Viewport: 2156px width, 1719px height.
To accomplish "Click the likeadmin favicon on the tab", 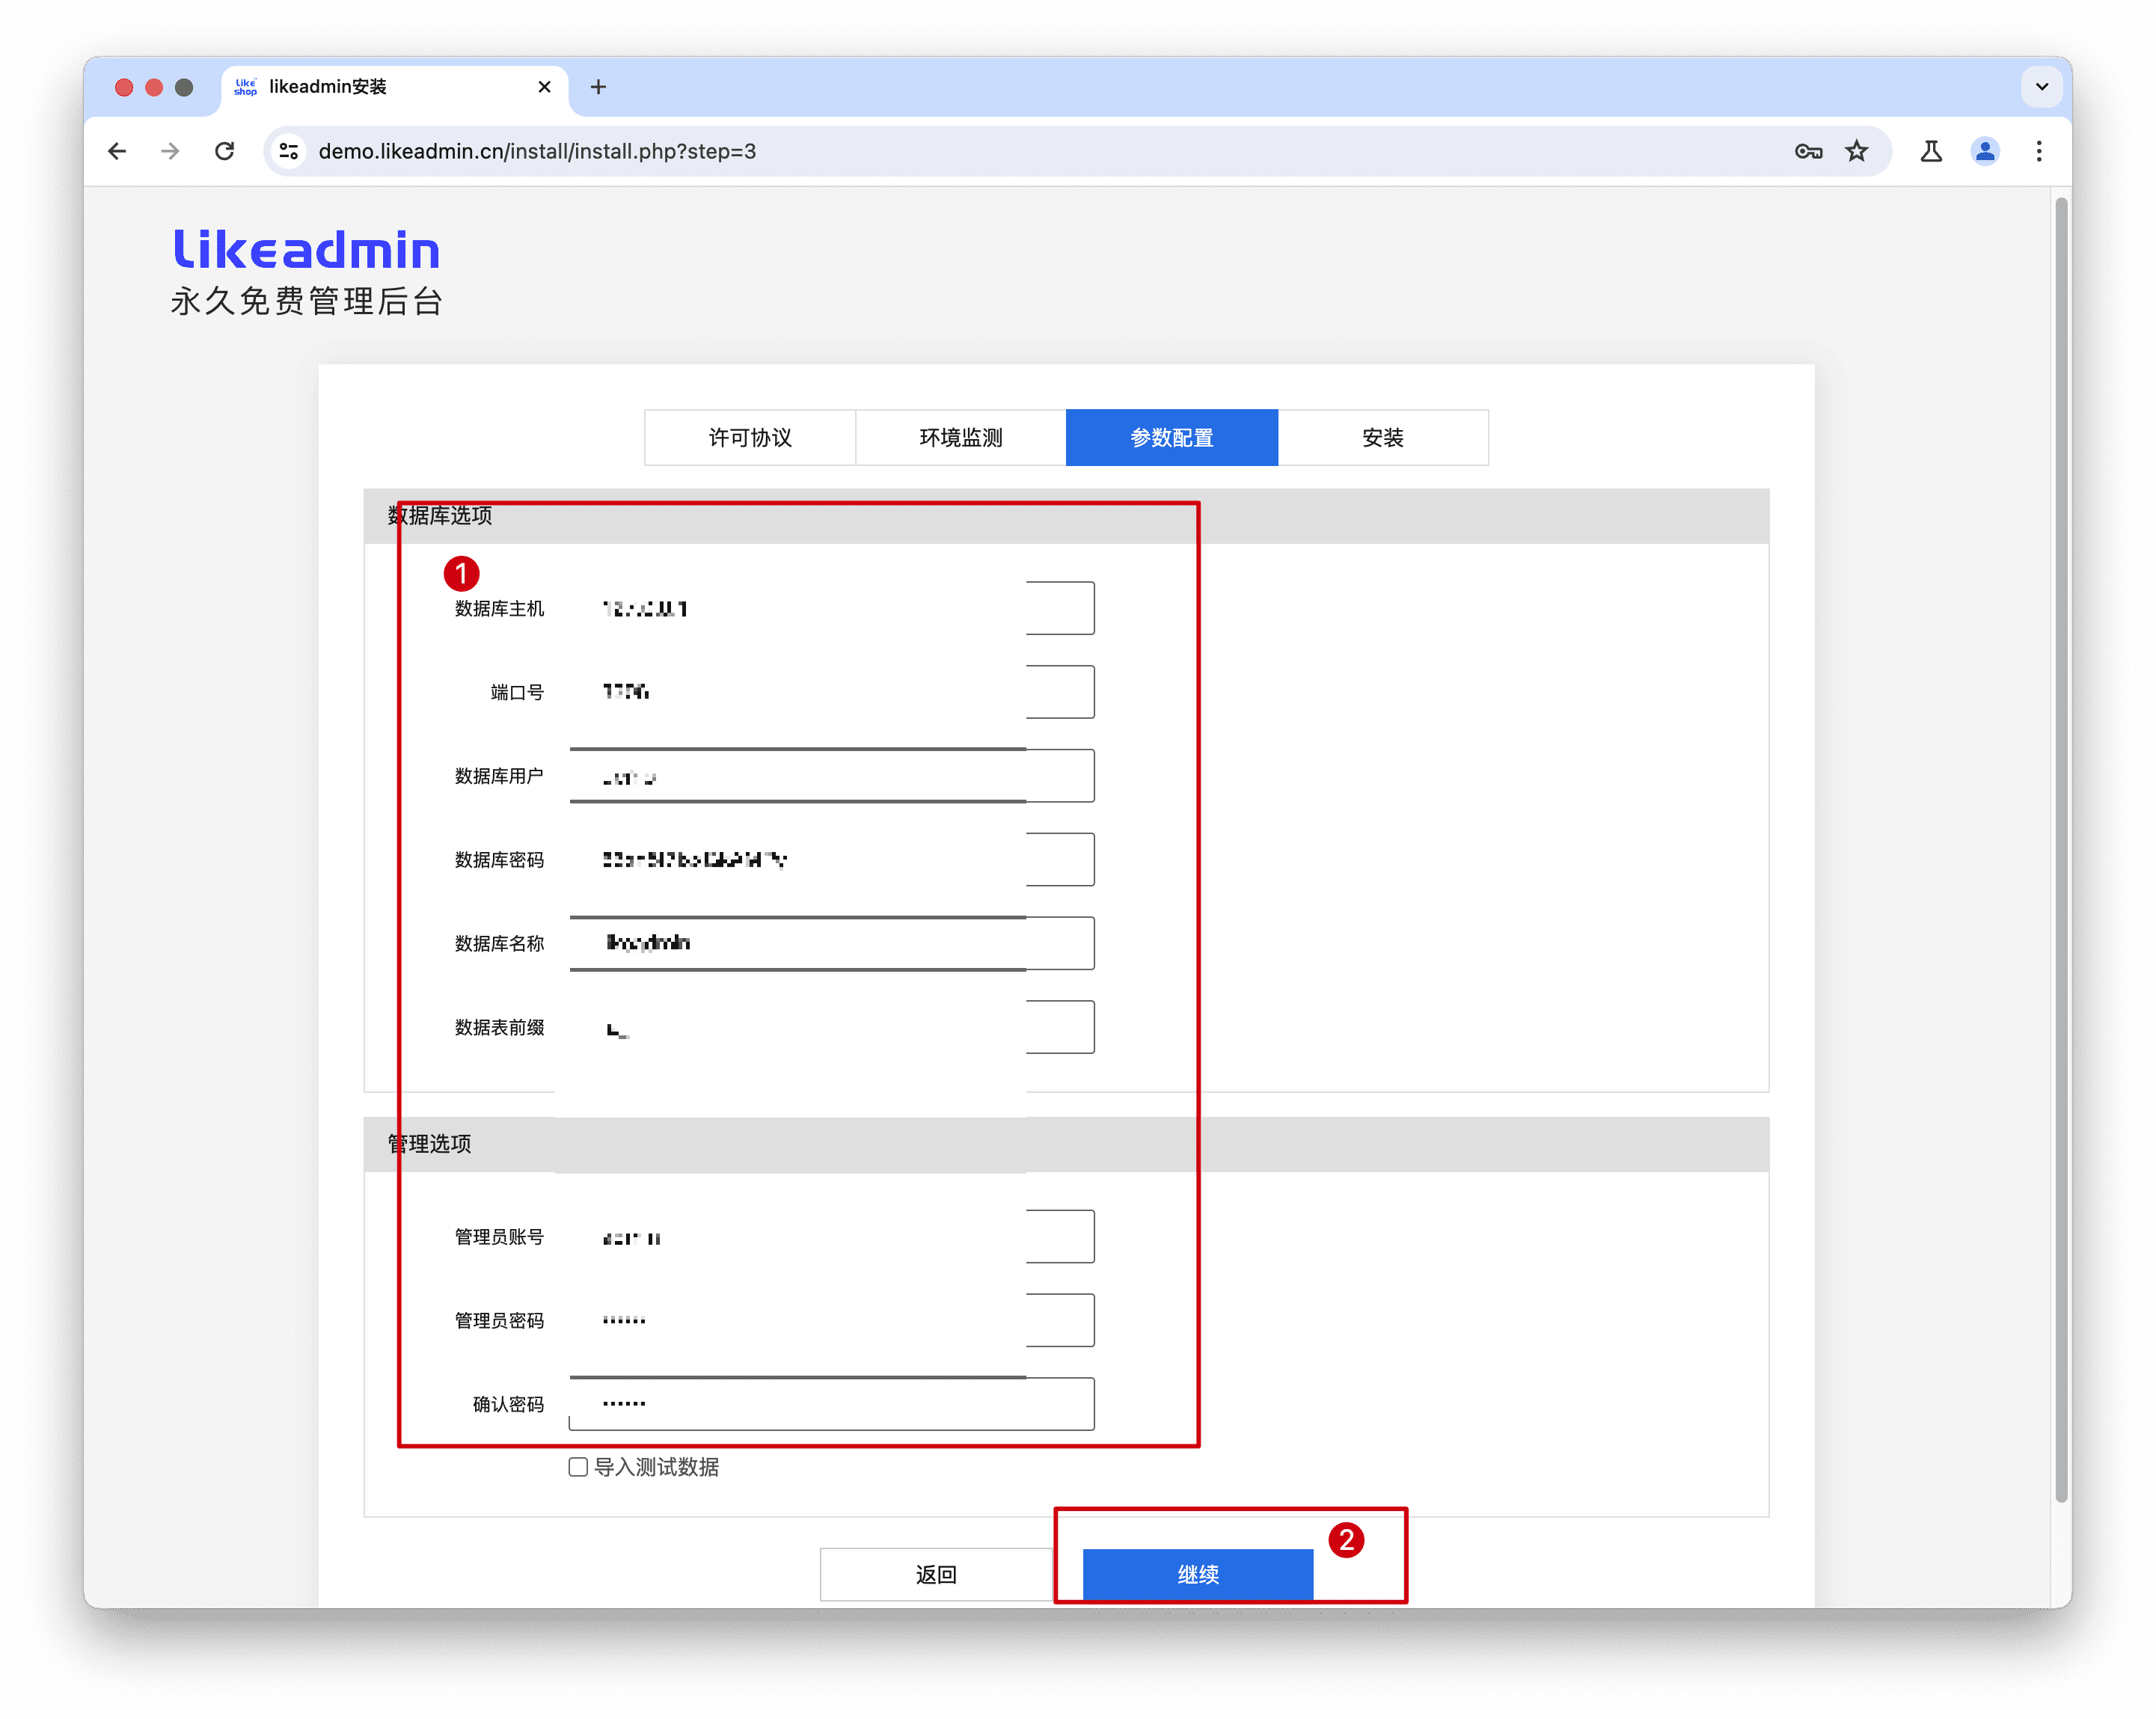I will point(245,87).
